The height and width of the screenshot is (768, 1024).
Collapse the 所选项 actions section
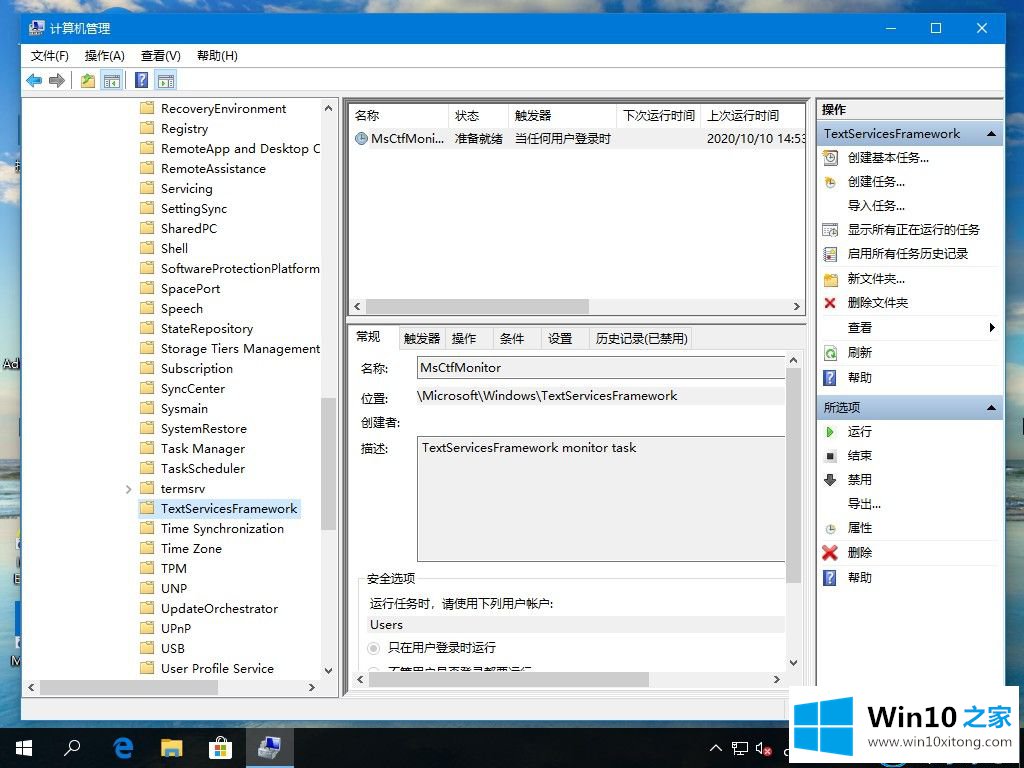991,408
